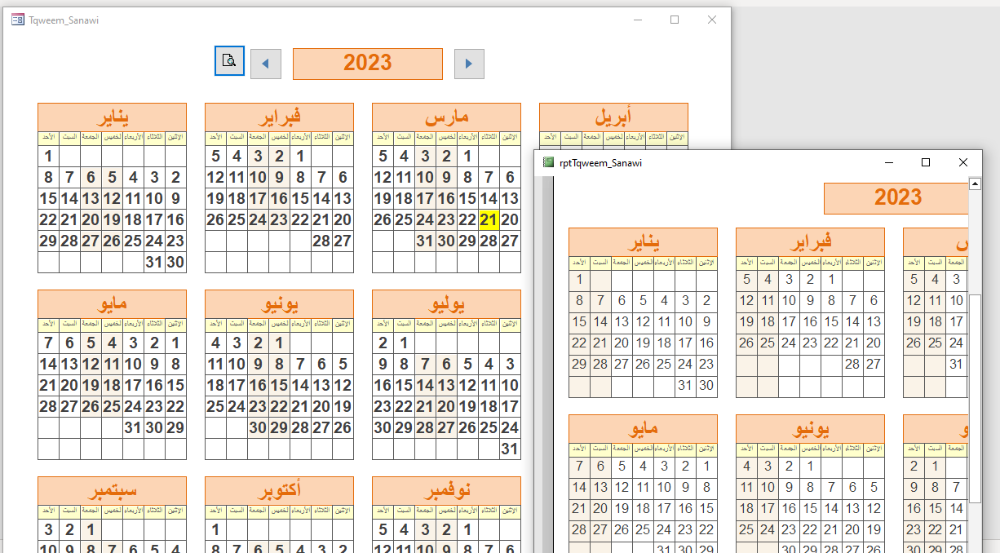
Task: Go to previous year with left arrow
Action: click(265, 64)
